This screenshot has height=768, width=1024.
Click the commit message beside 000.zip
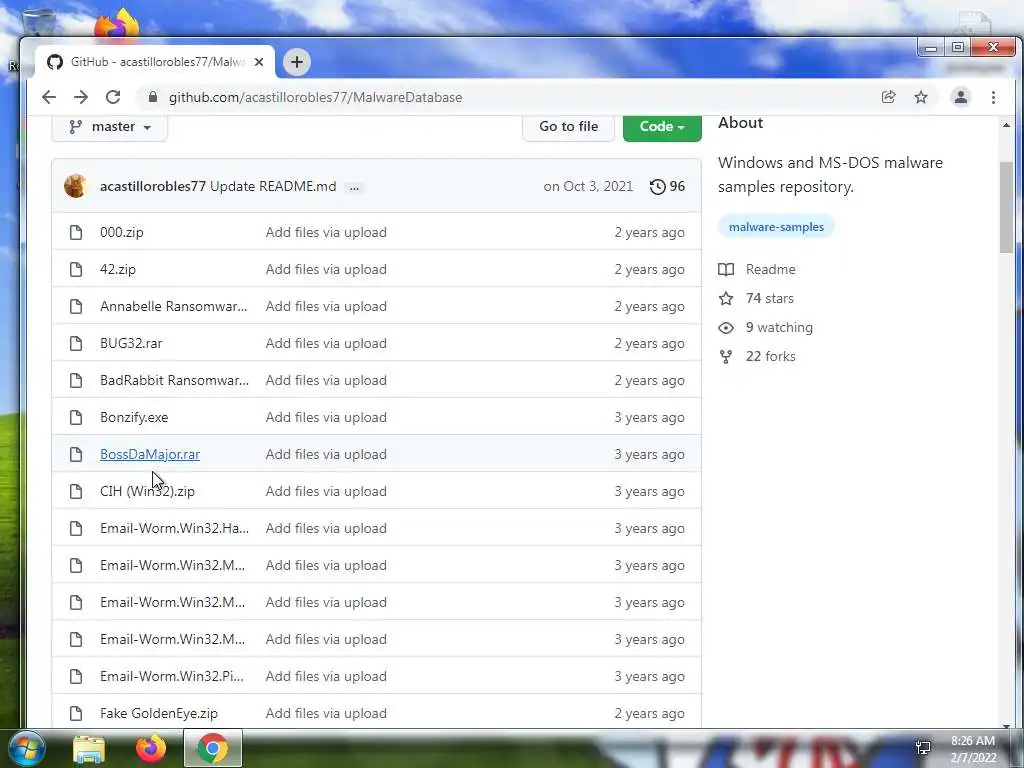[x=326, y=232]
